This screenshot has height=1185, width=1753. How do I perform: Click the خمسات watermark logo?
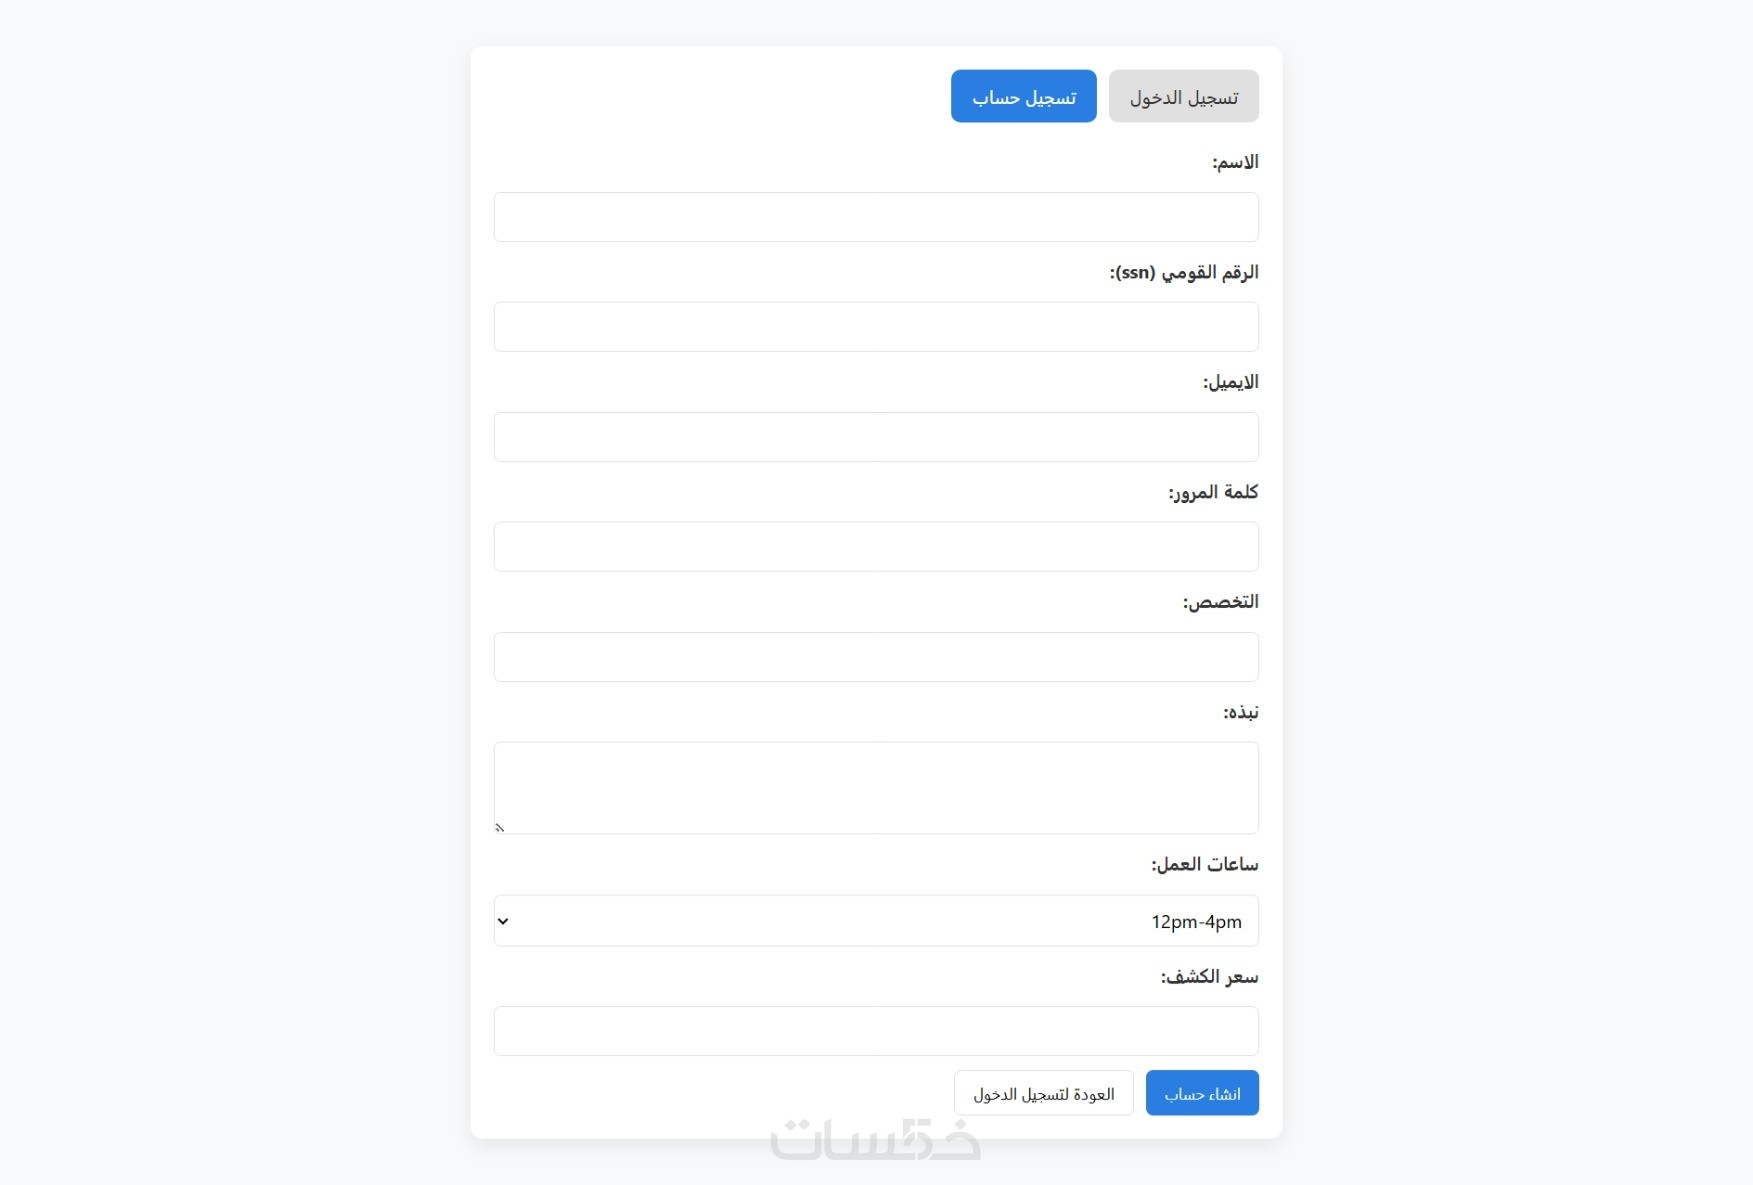(876, 1140)
